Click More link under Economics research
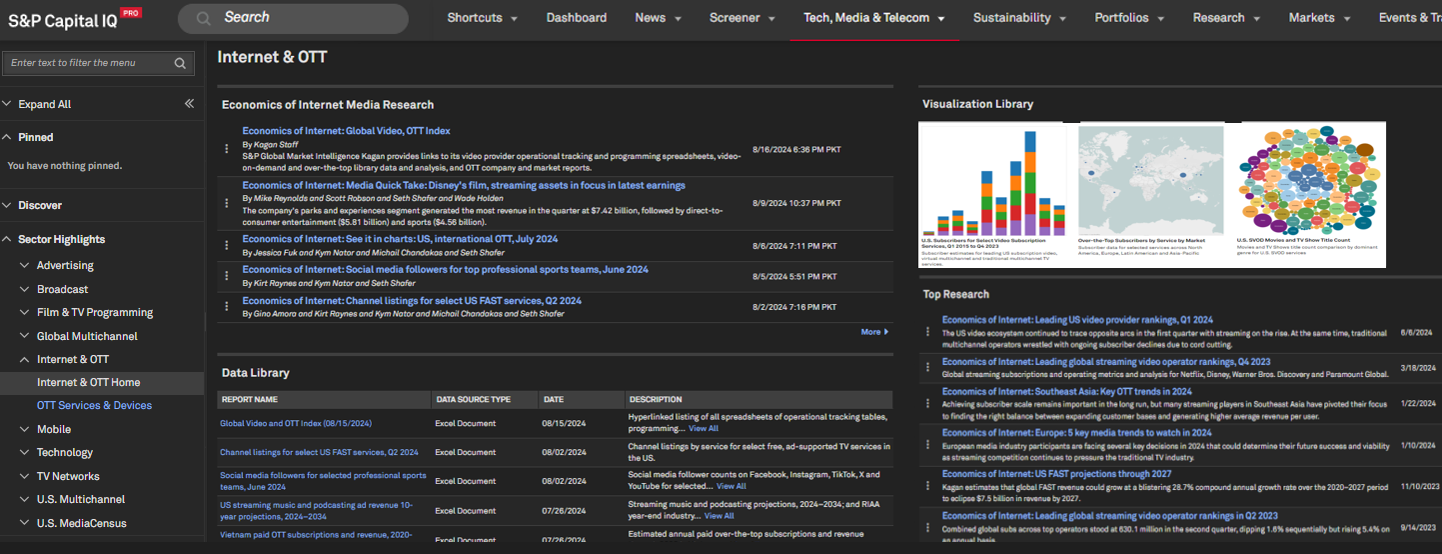 [873, 332]
